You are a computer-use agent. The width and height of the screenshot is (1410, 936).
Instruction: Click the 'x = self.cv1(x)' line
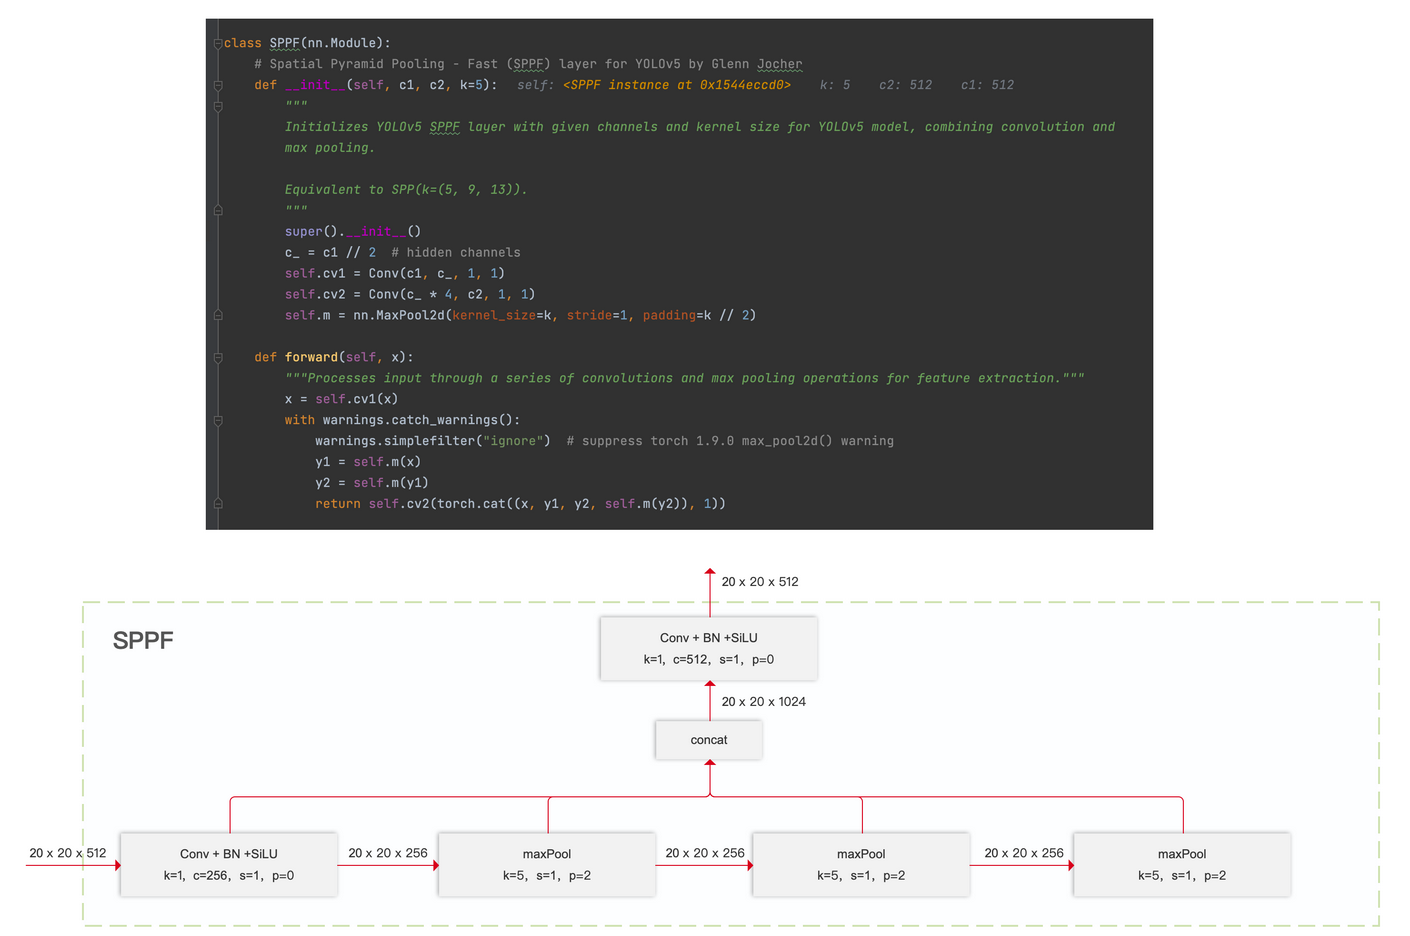341,399
